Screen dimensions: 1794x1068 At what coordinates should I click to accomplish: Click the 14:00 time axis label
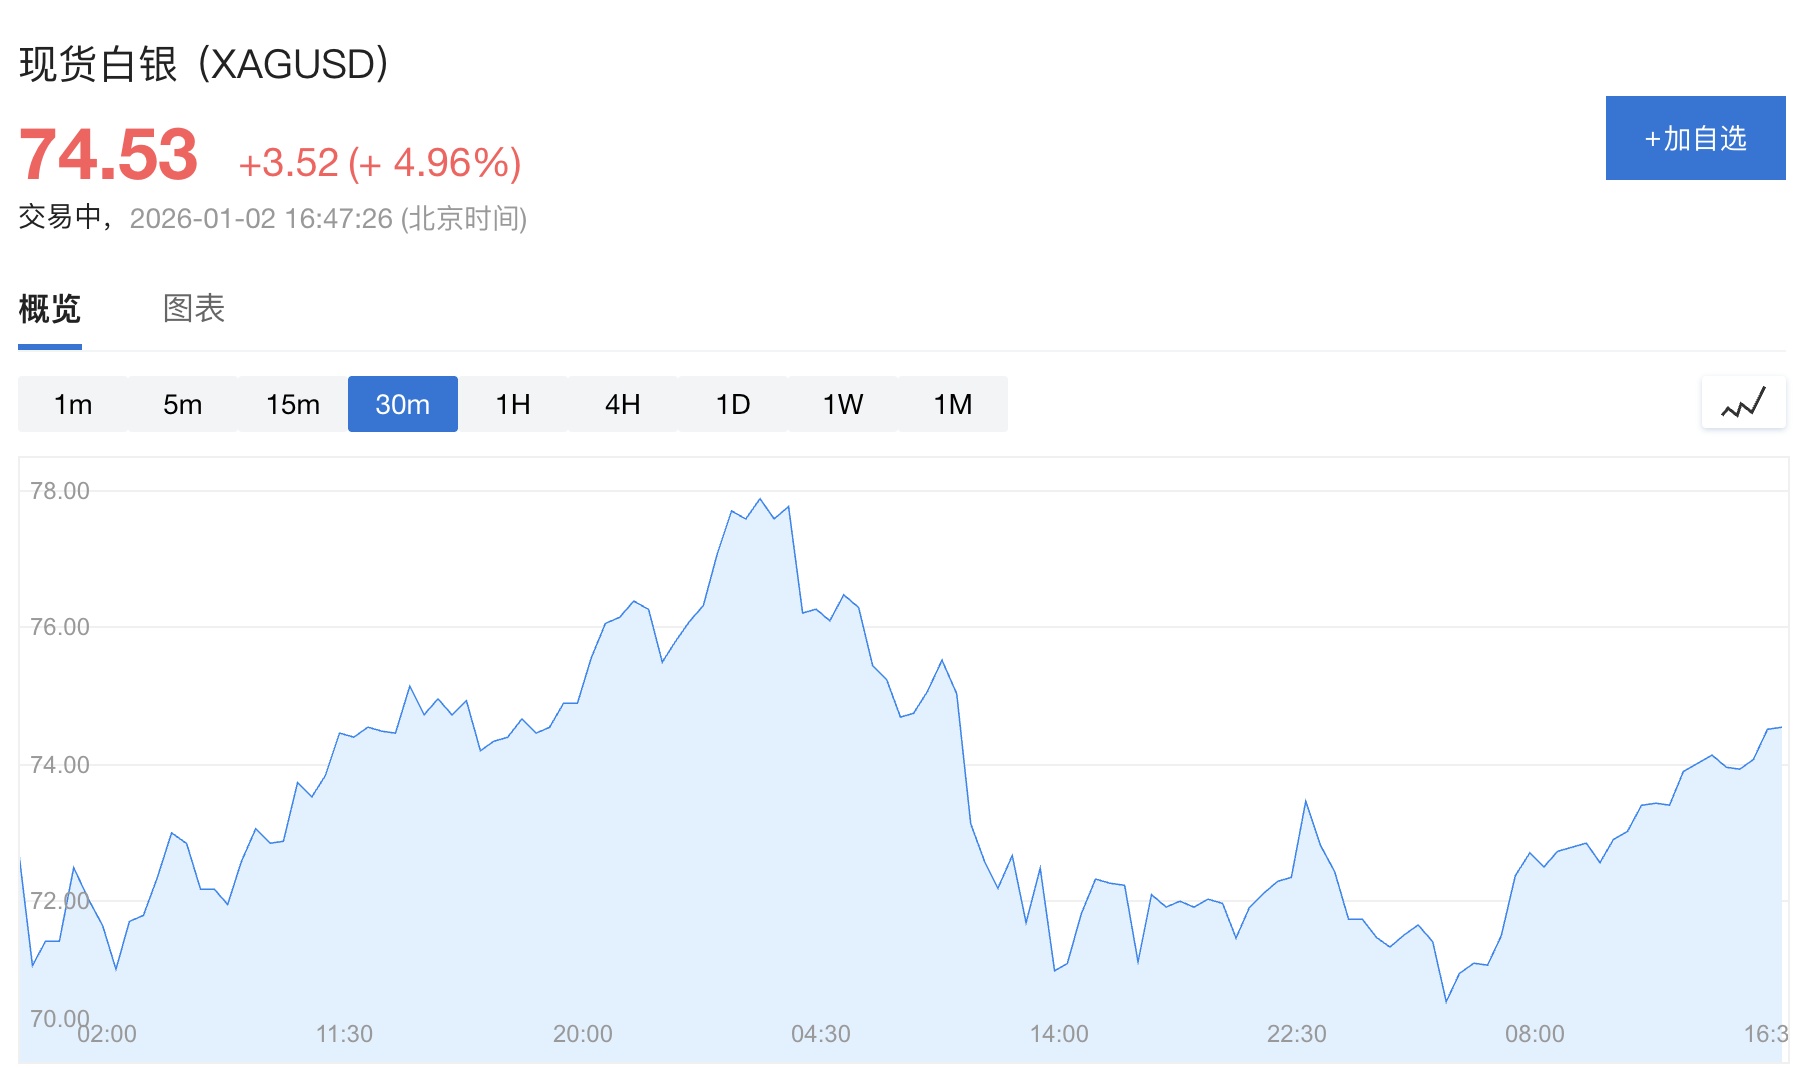click(x=1059, y=1034)
